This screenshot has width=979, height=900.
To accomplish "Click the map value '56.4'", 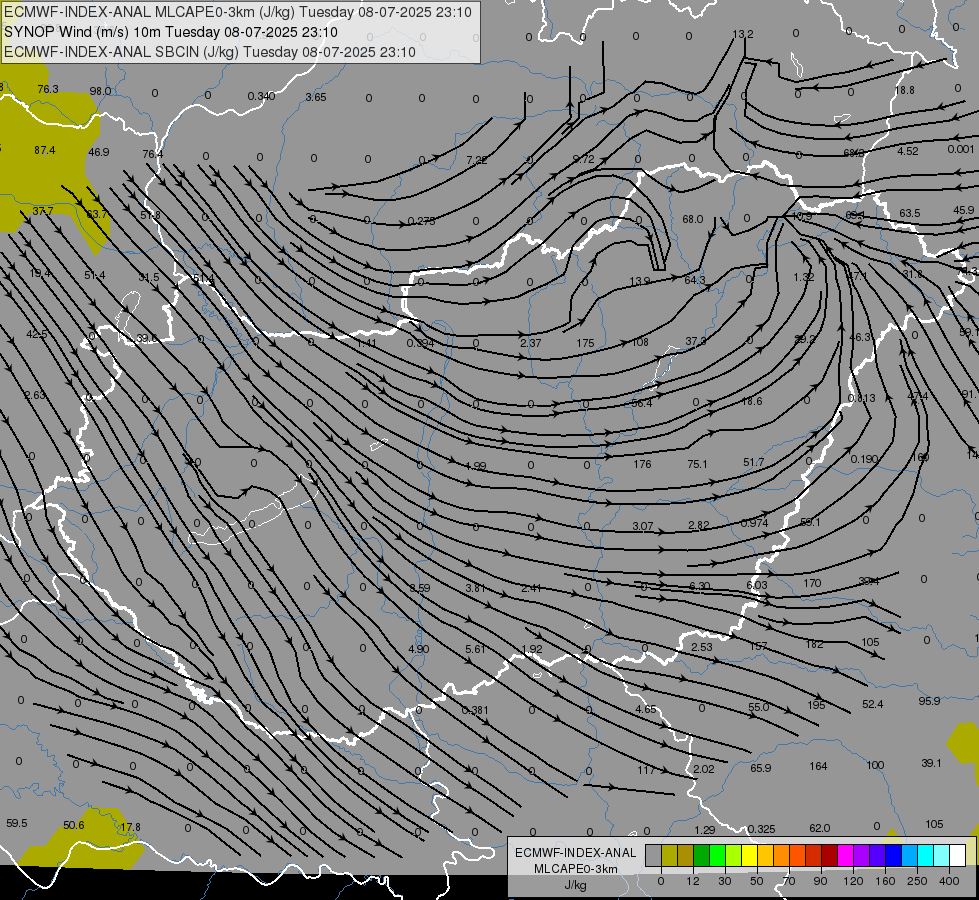I will (x=642, y=403).
